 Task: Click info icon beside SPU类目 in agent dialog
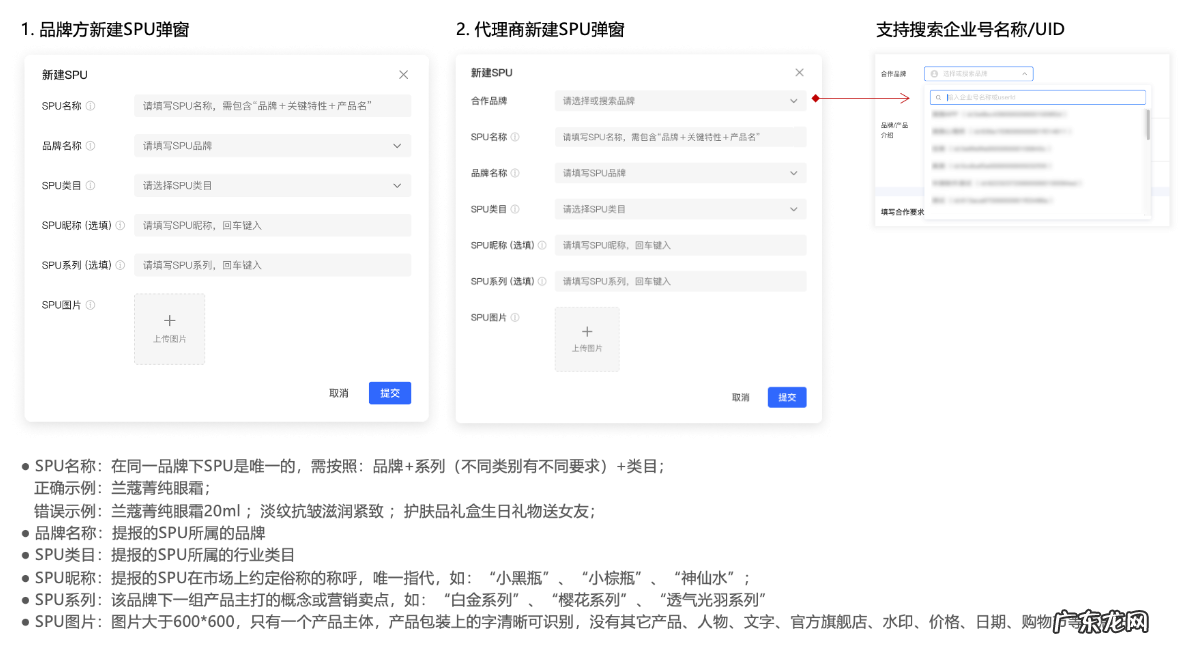(515, 210)
